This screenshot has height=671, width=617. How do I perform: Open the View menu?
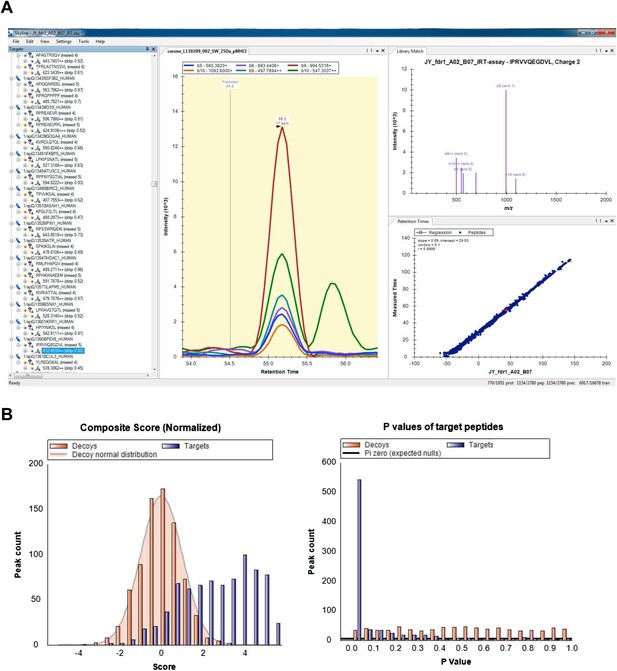pyautogui.click(x=44, y=42)
